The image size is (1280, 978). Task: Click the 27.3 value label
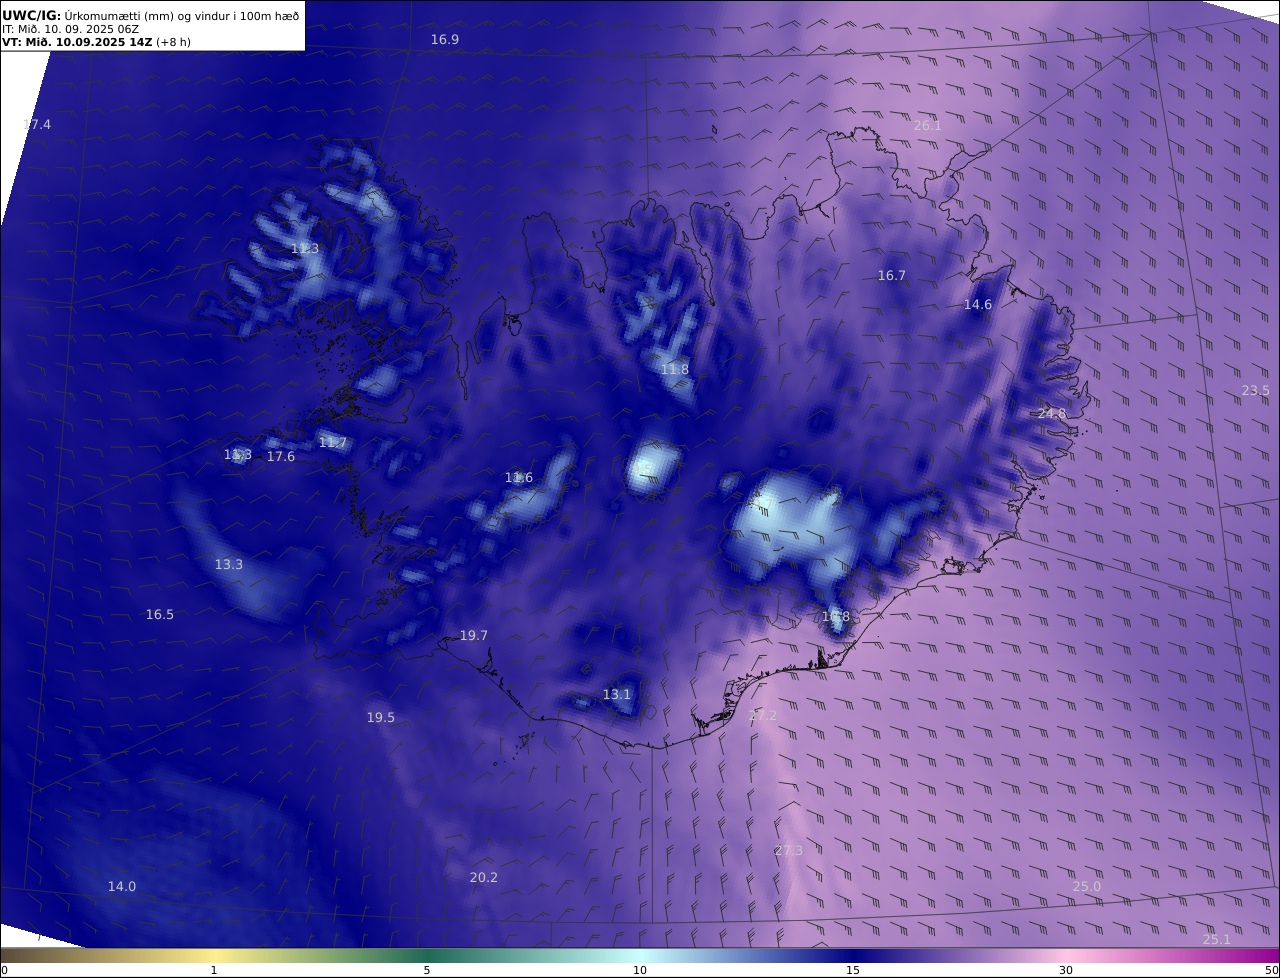pyautogui.click(x=789, y=851)
